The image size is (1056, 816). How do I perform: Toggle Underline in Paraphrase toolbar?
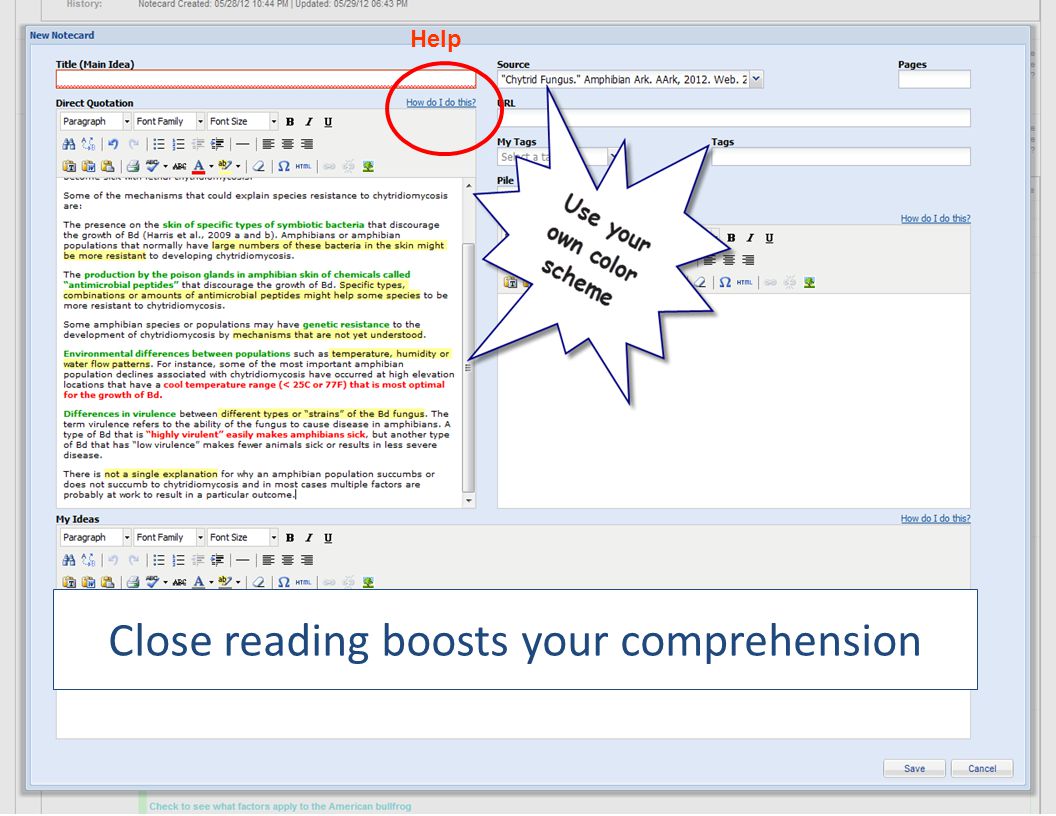pos(769,238)
